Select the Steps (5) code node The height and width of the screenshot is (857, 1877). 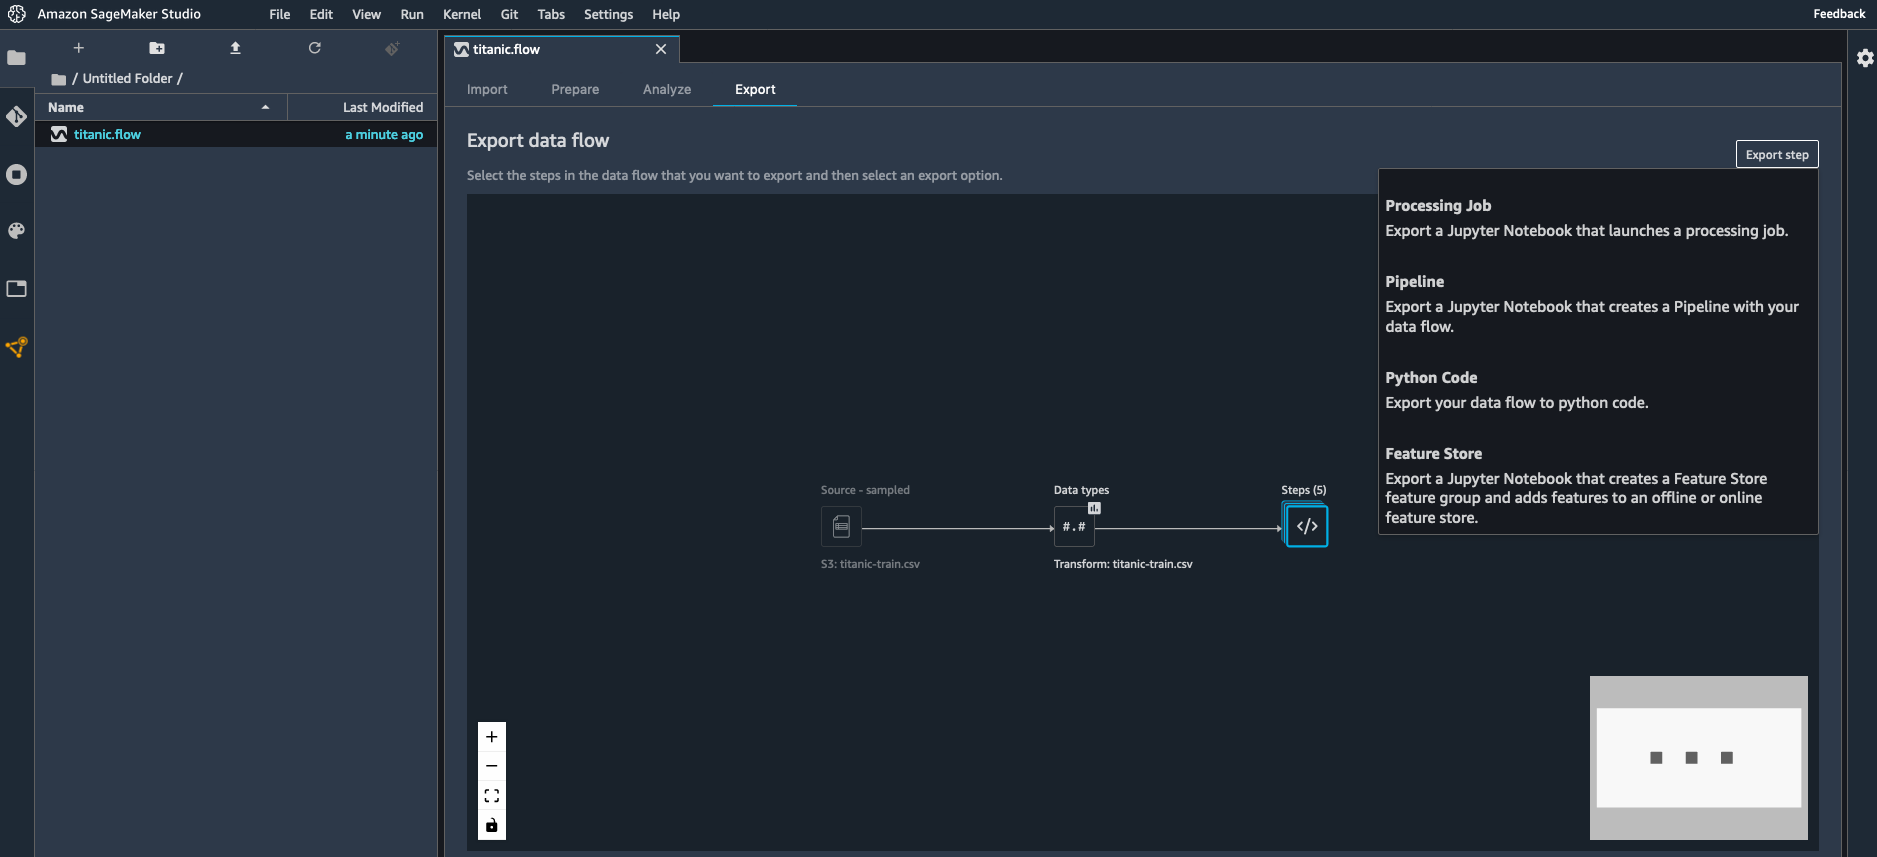[1306, 526]
